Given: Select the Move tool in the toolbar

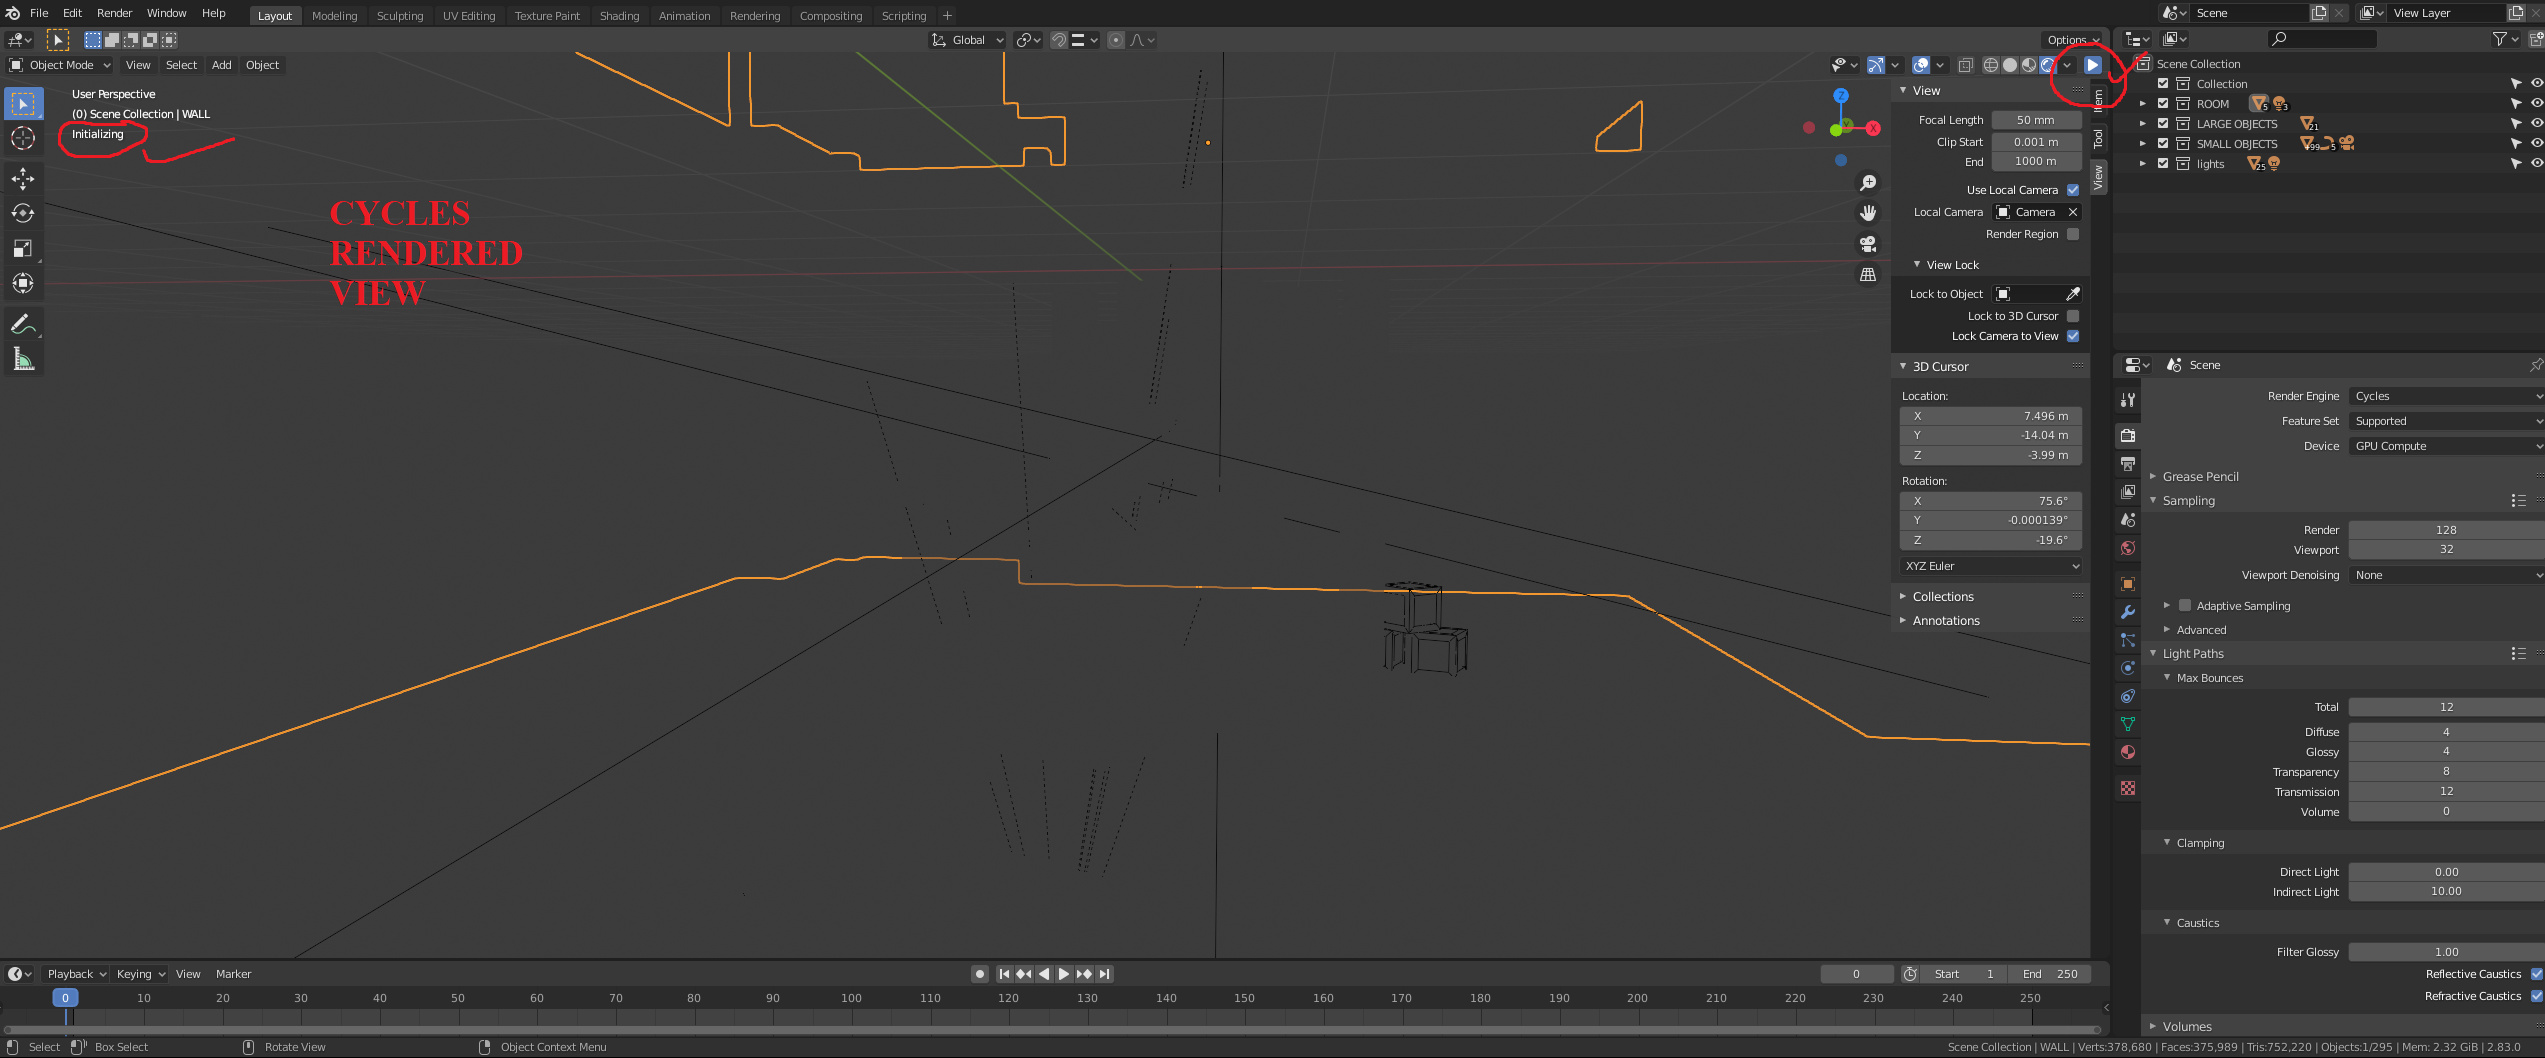Looking at the screenshot, I should click(23, 177).
